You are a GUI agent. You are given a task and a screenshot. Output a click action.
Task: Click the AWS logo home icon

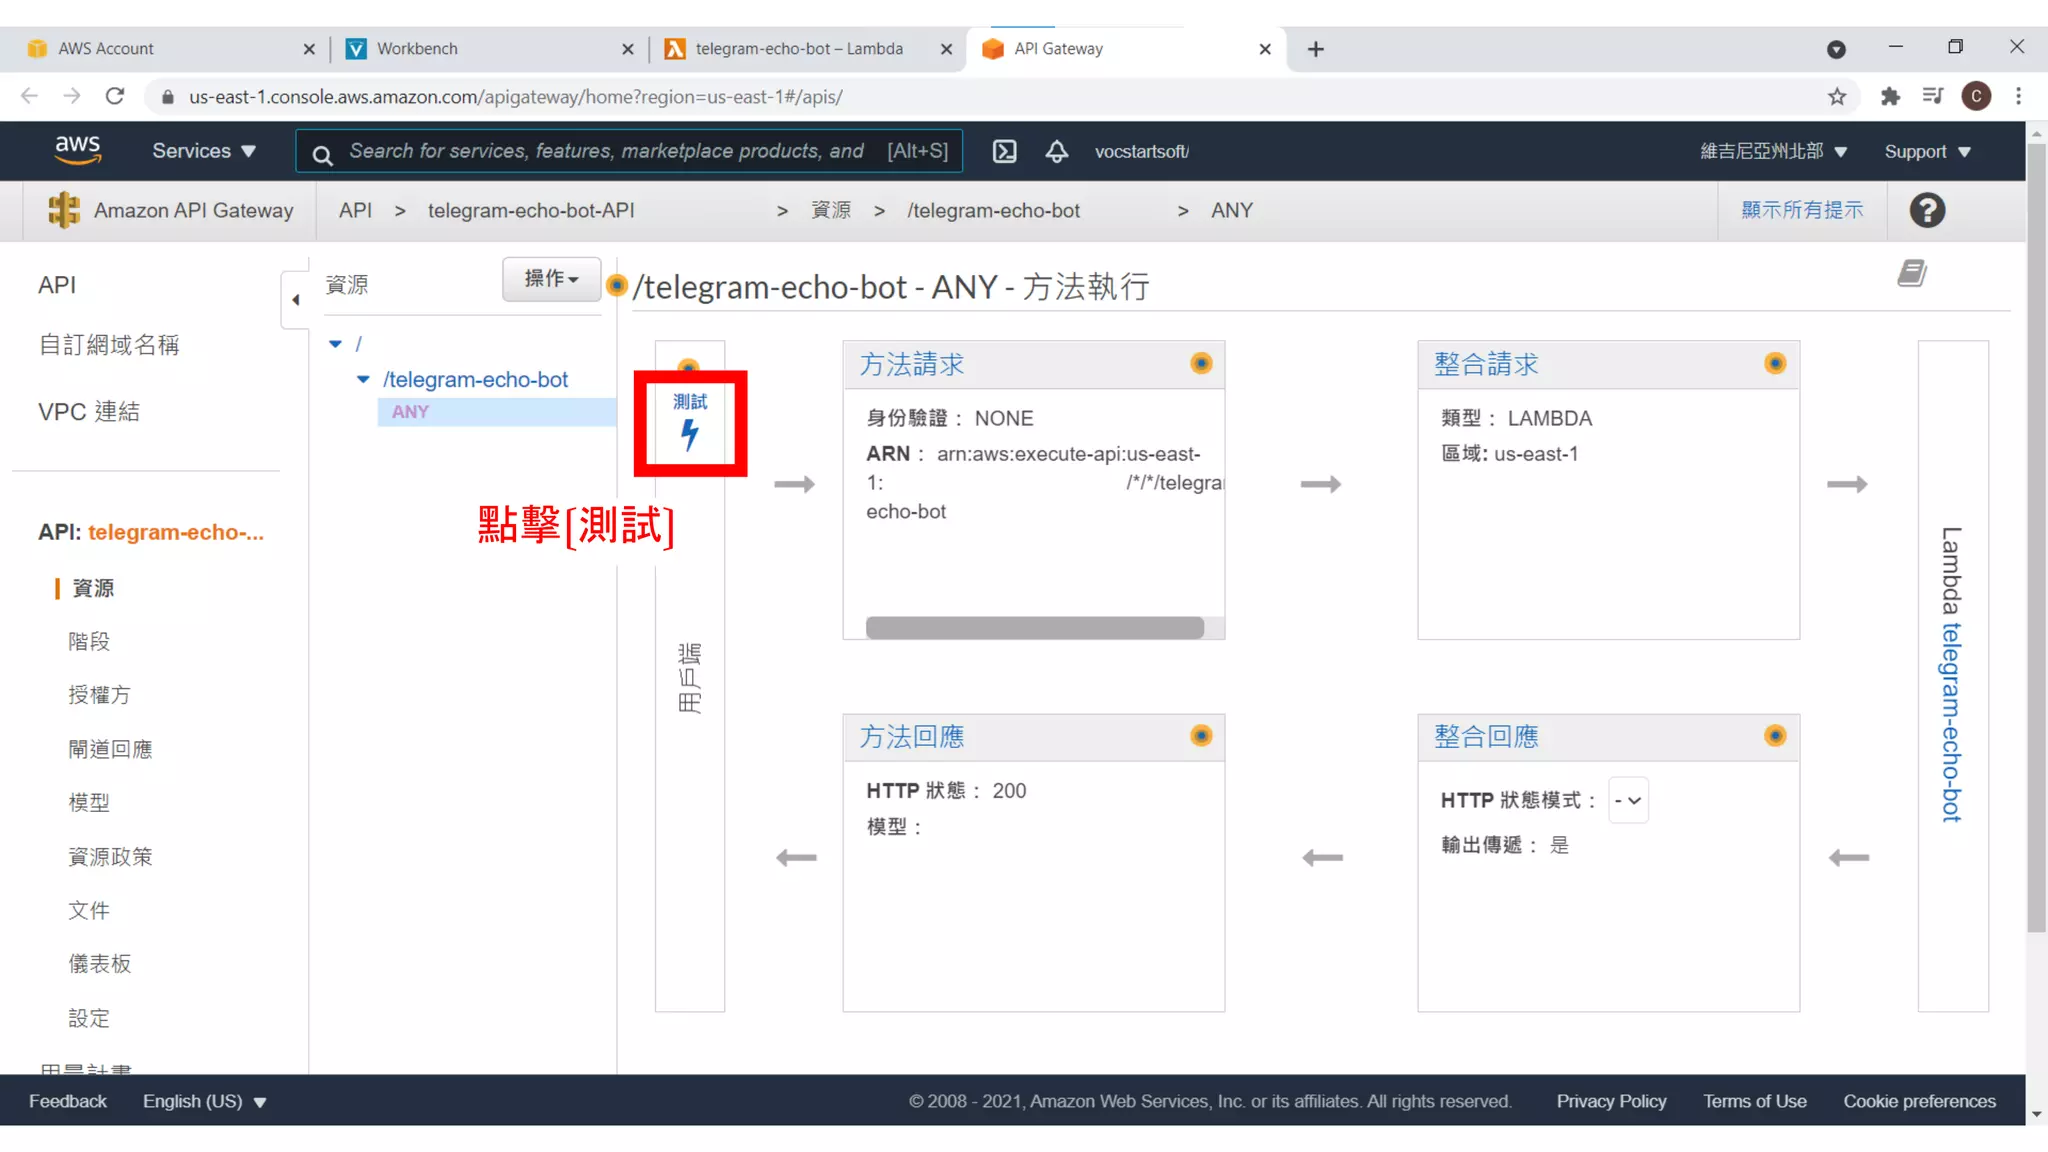(77, 150)
